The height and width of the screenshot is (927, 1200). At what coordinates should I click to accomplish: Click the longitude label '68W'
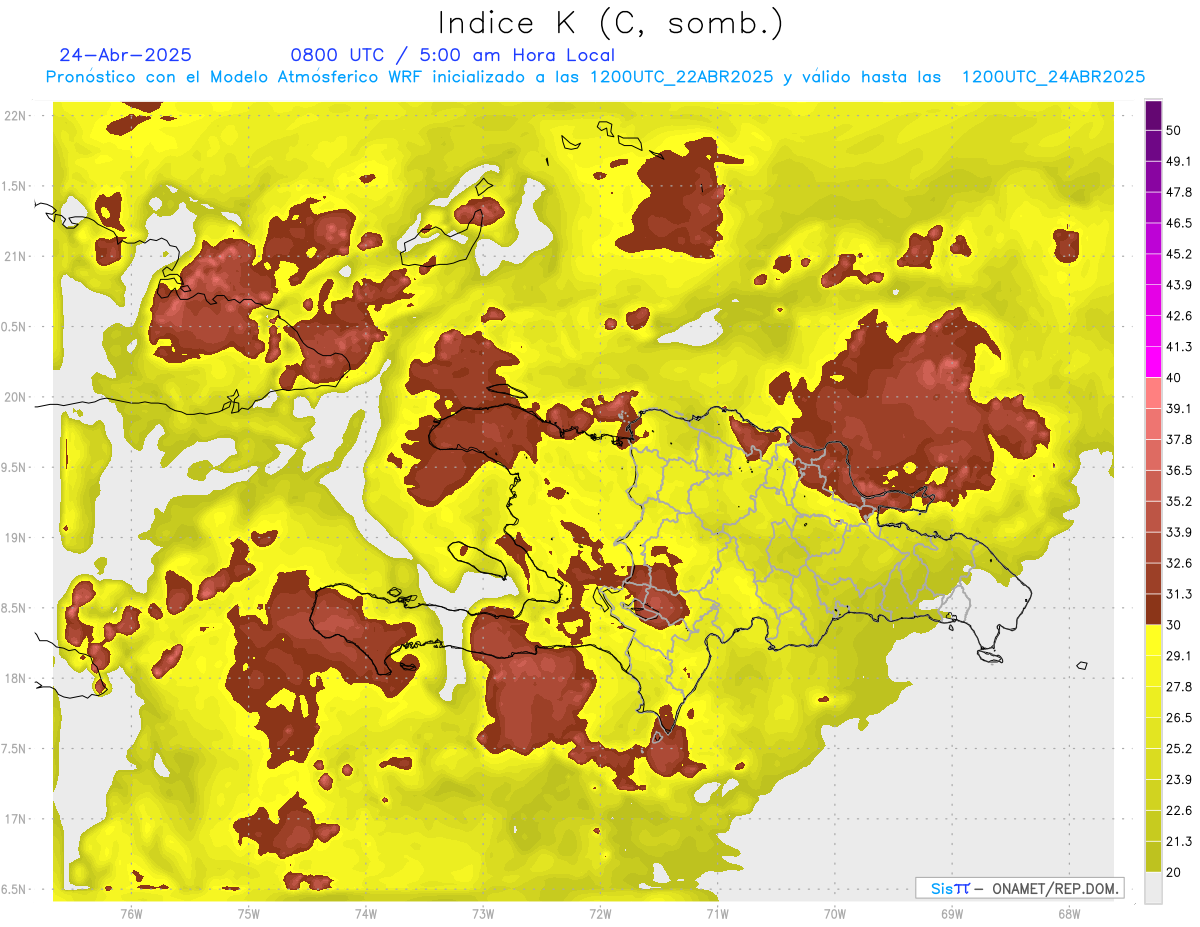(x=1068, y=913)
